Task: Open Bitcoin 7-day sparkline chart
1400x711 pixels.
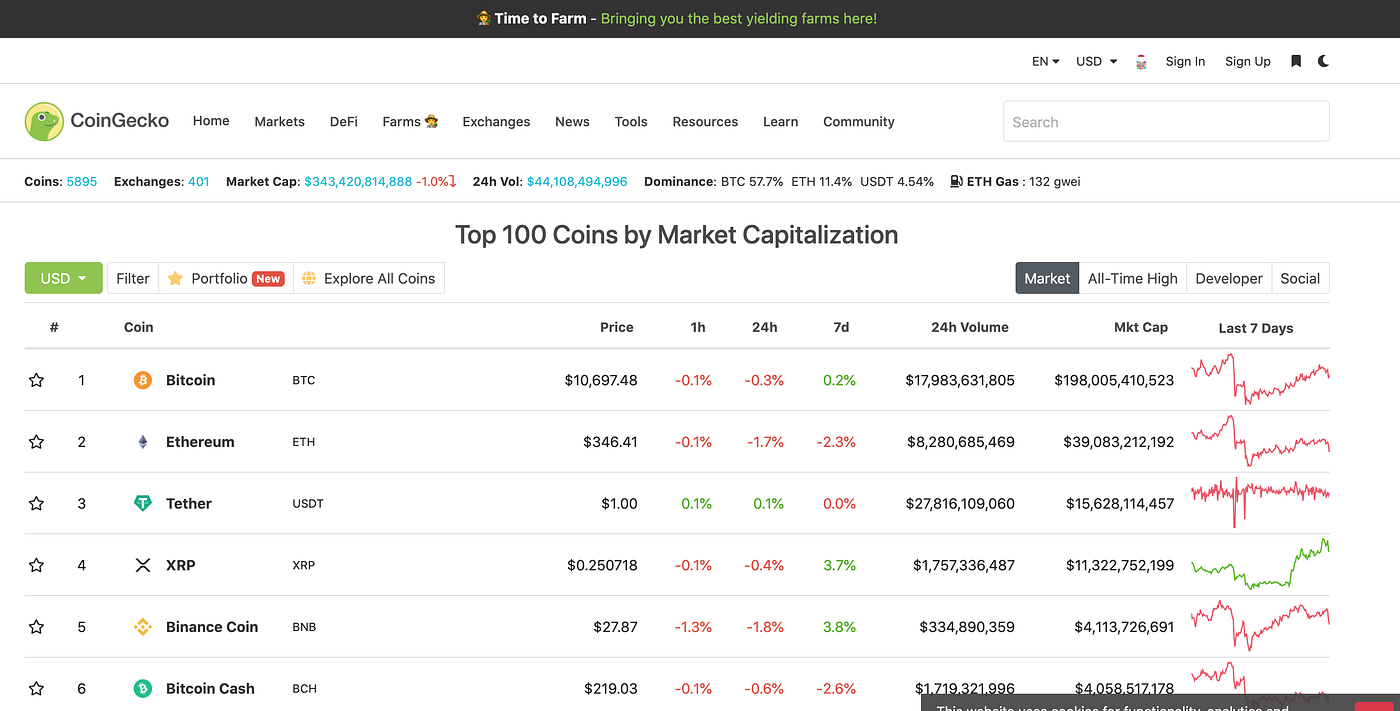Action: click(1260, 379)
